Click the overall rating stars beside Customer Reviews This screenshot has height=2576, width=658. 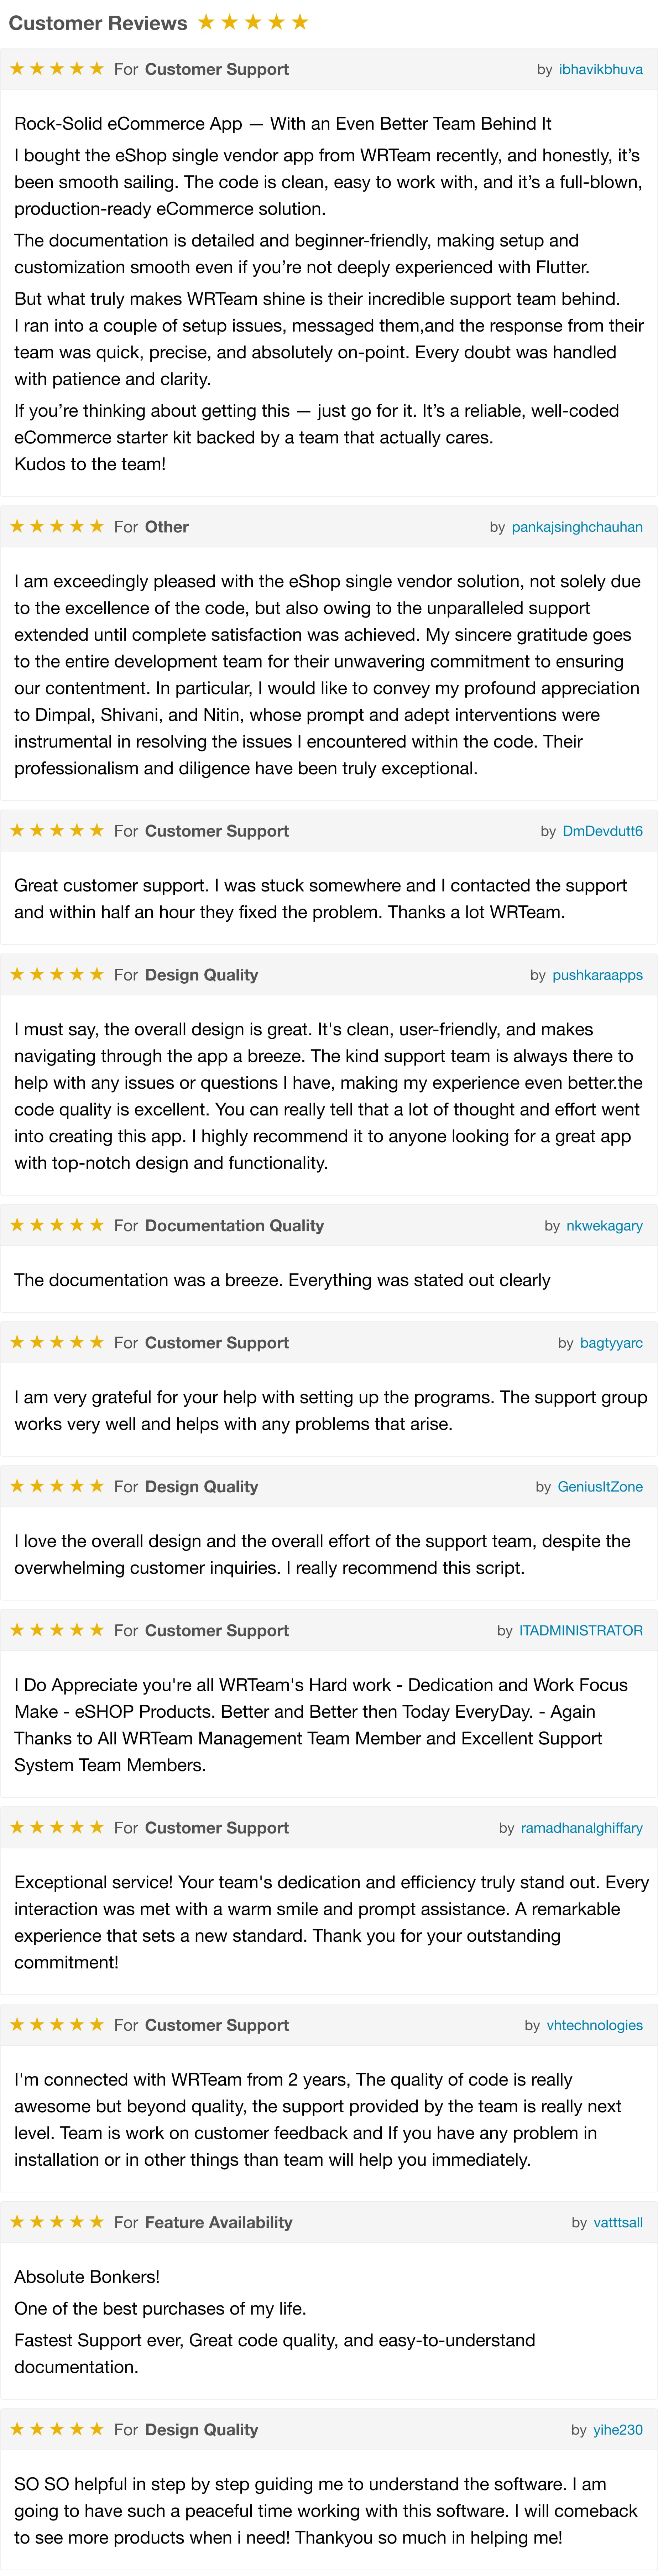pyautogui.click(x=253, y=22)
